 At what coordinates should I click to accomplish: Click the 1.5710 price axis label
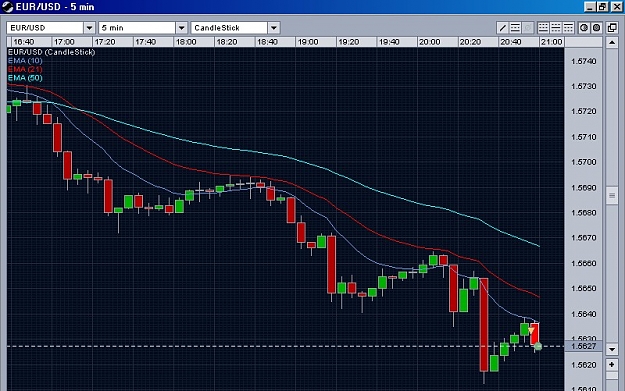pos(584,137)
